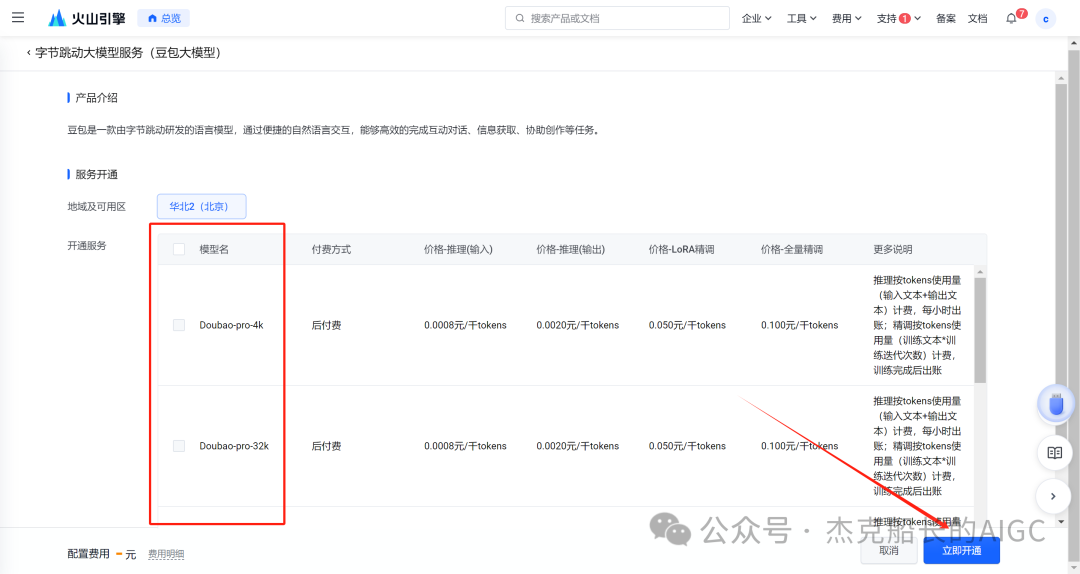Click the 价格-全量精调 column header
Screen dimensions: 1080x574
coord(791,249)
